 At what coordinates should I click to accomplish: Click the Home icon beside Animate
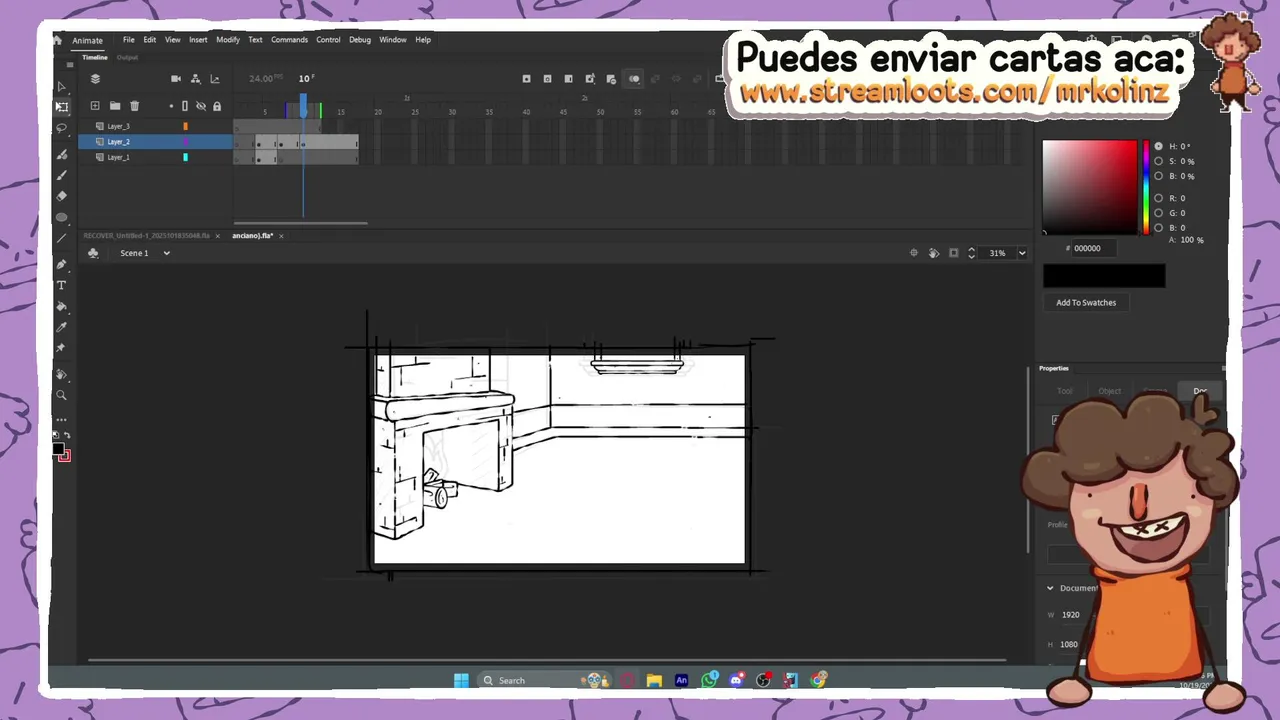(x=58, y=40)
